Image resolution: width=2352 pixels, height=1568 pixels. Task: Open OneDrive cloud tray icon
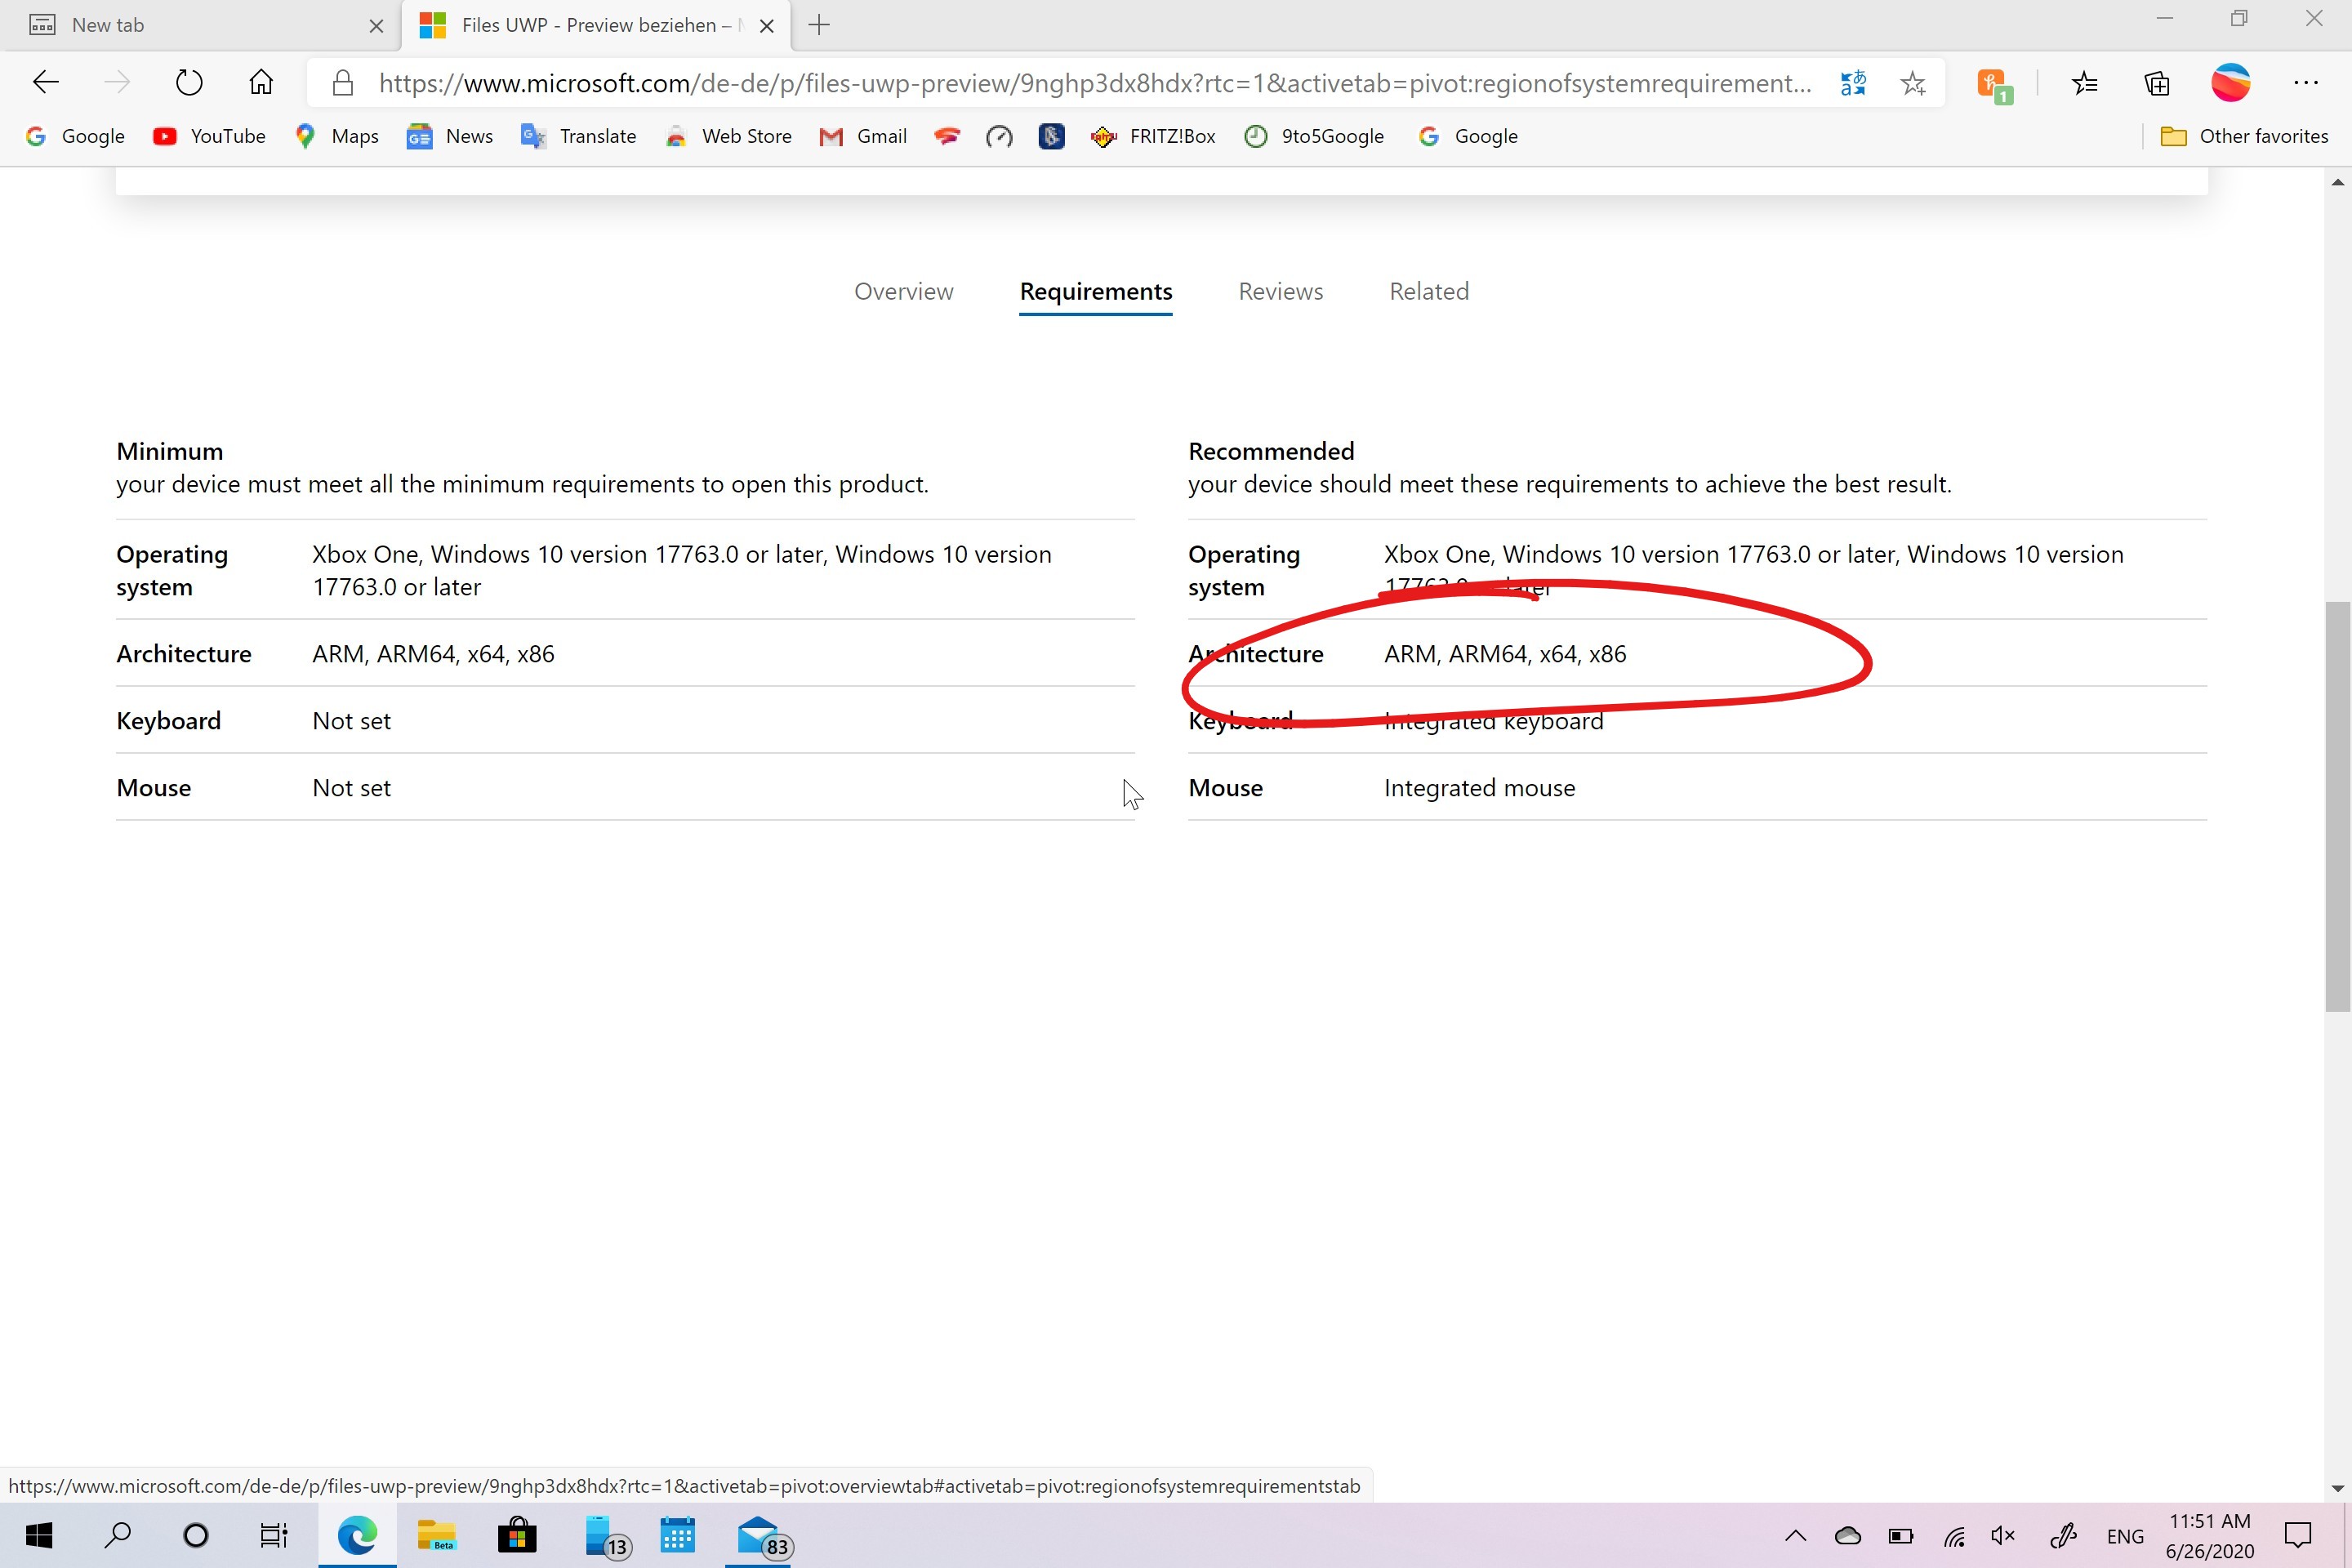[x=1847, y=1536]
